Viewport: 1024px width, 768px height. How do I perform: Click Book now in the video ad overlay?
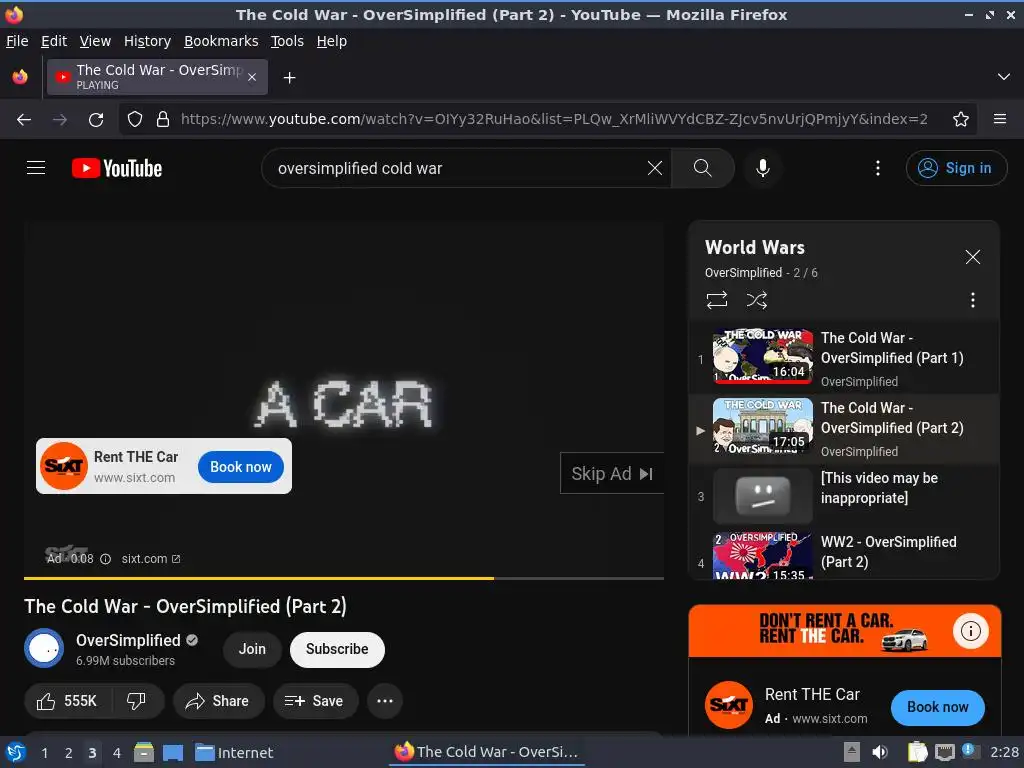pyautogui.click(x=240, y=466)
